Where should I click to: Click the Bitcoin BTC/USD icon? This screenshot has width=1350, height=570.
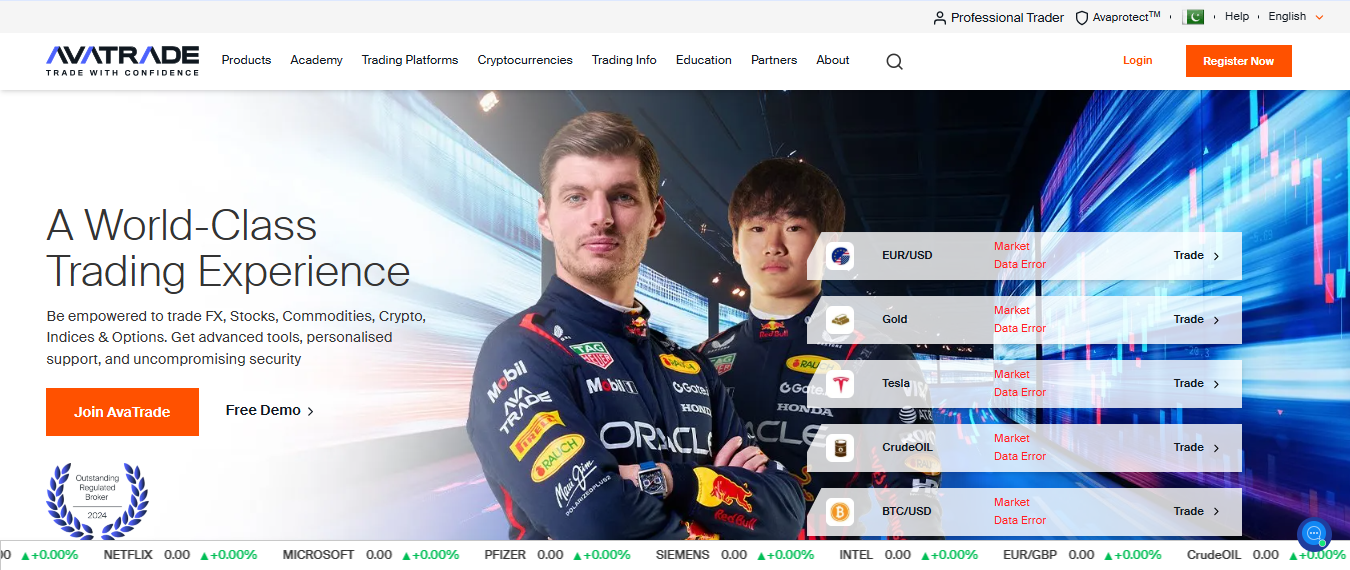point(840,512)
